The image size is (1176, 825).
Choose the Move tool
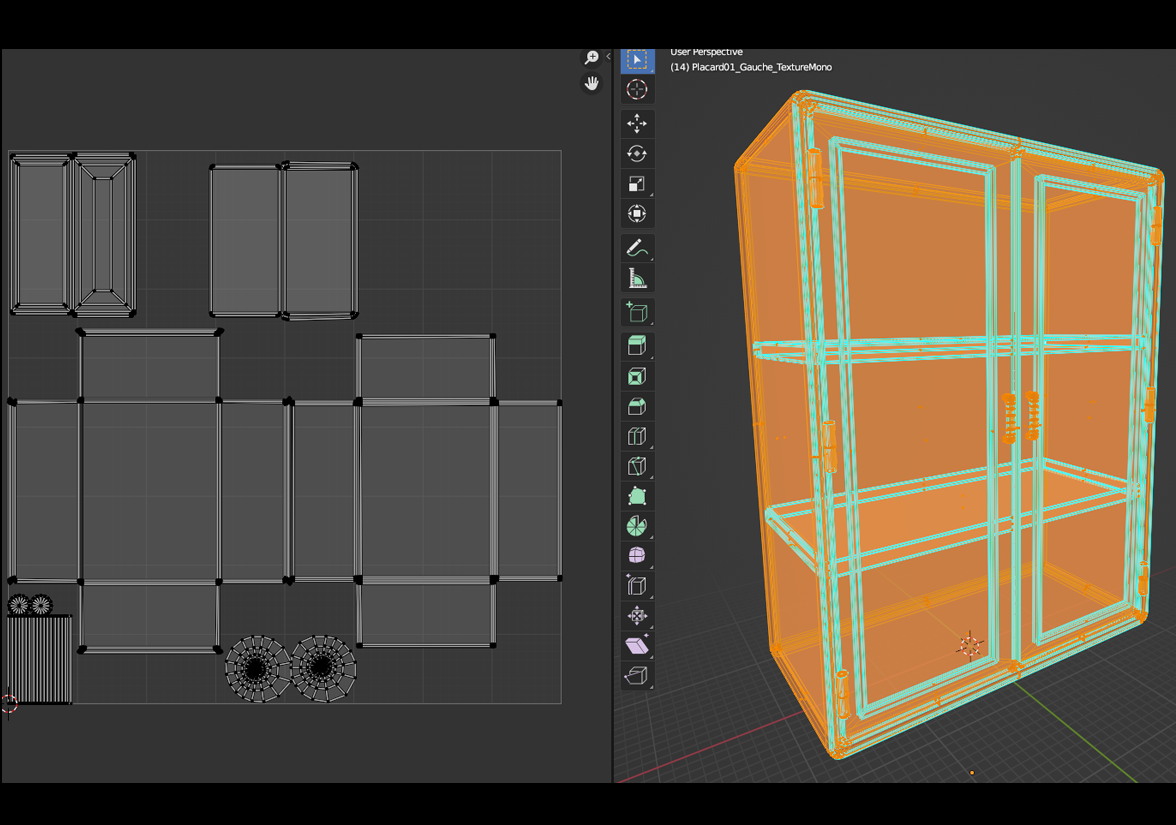tap(637, 124)
